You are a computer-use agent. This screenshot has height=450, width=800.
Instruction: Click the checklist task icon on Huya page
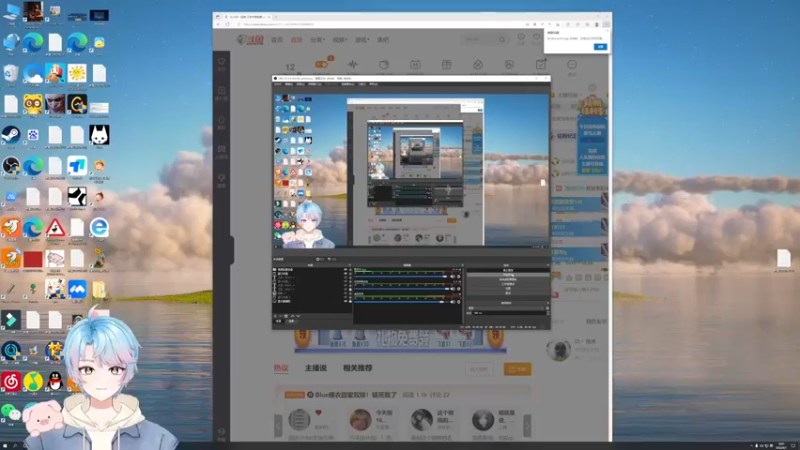541,64
